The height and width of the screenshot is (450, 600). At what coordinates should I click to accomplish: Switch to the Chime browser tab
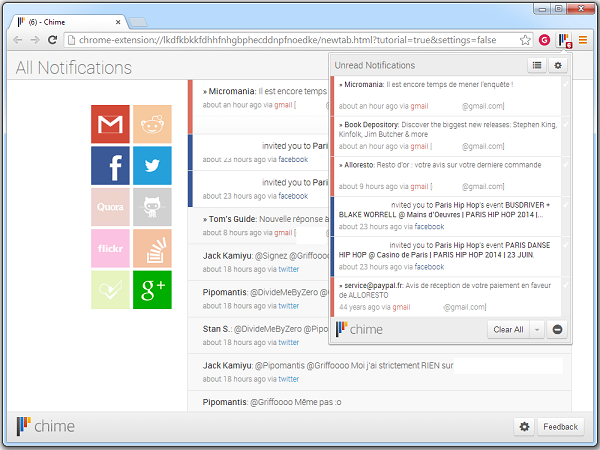pyautogui.click(x=69, y=22)
